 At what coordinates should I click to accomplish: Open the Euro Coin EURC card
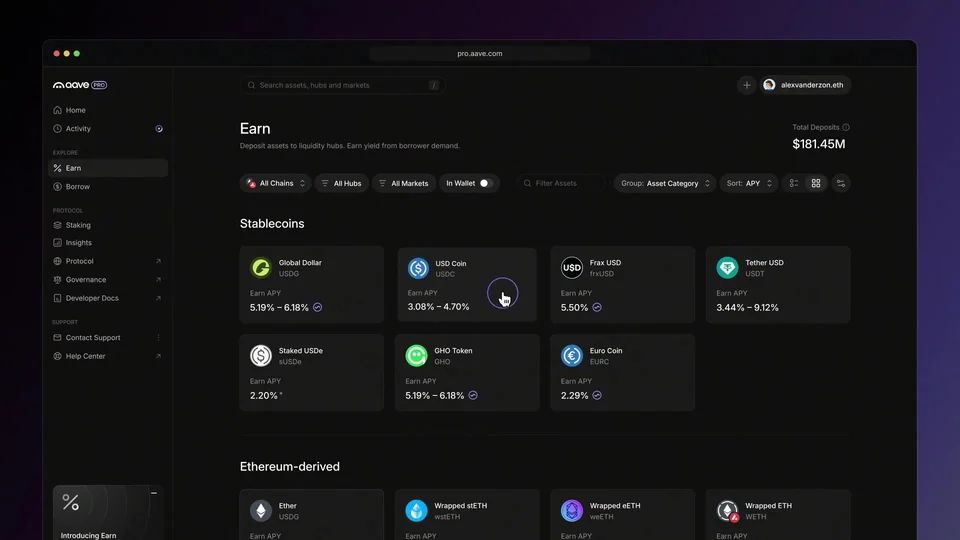point(623,372)
